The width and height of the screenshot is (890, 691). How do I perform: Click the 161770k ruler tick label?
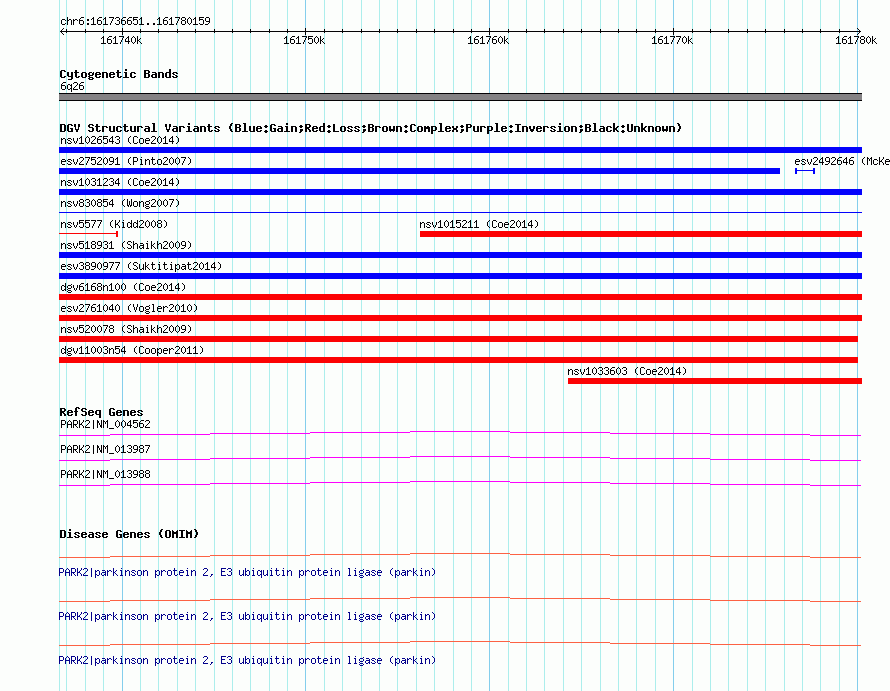point(672,40)
